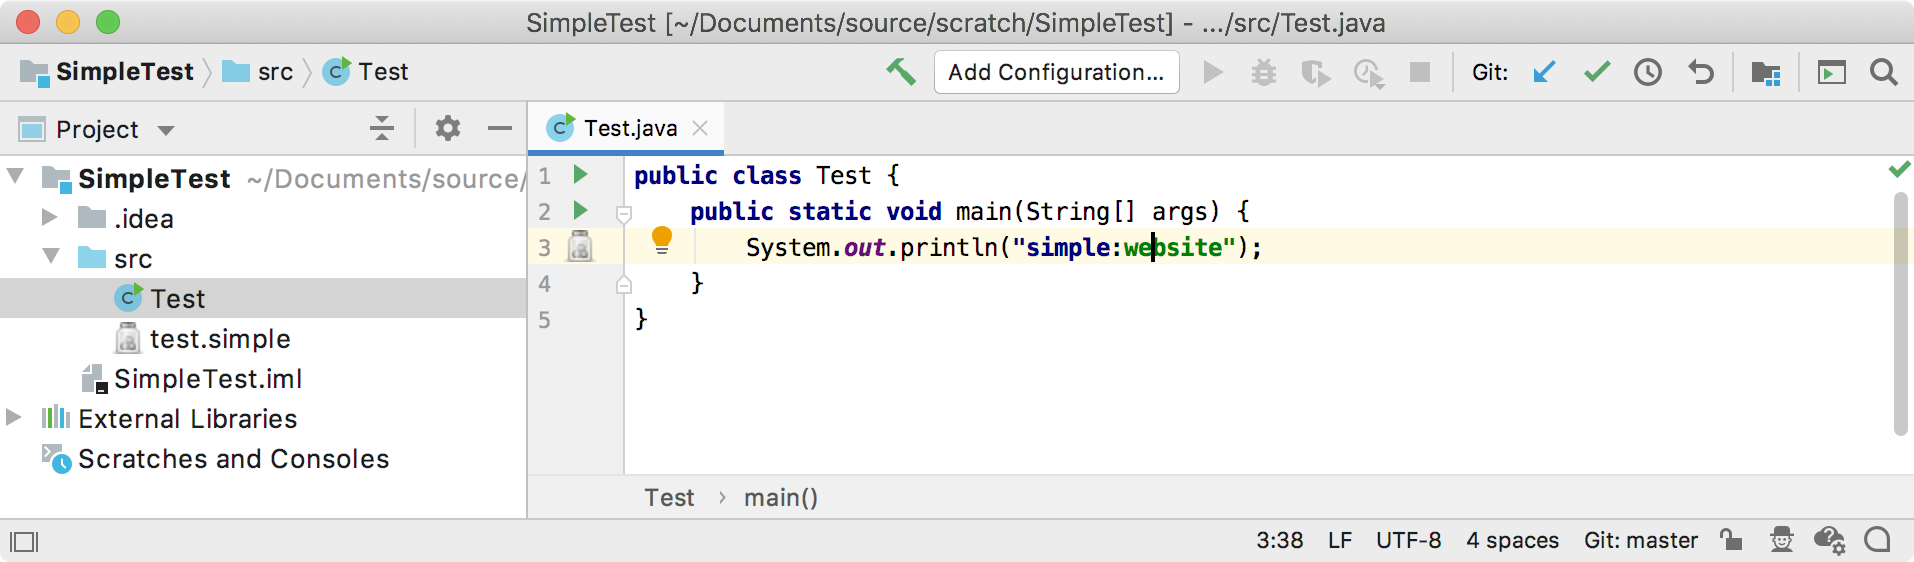Viewport: 1914px width, 562px height.
Task: Click Run Anything icon in toolbar
Action: click(x=1832, y=73)
